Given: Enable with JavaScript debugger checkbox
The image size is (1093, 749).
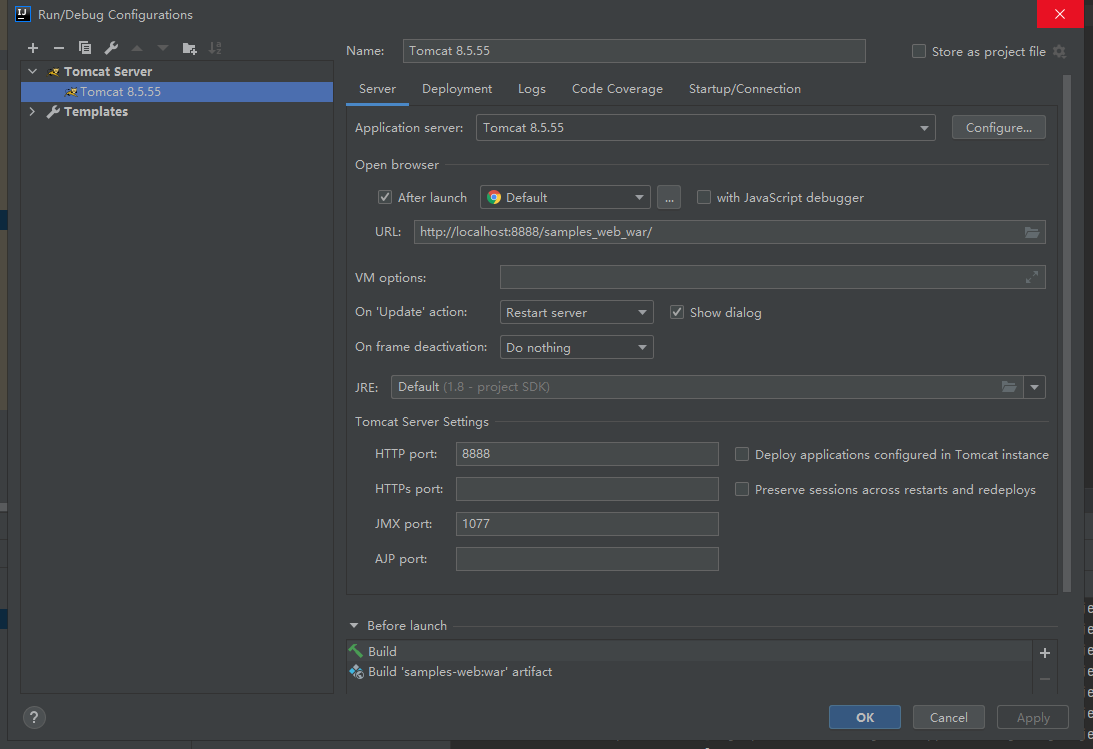Looking at the screenshot, I should click(x=704, y=198).
